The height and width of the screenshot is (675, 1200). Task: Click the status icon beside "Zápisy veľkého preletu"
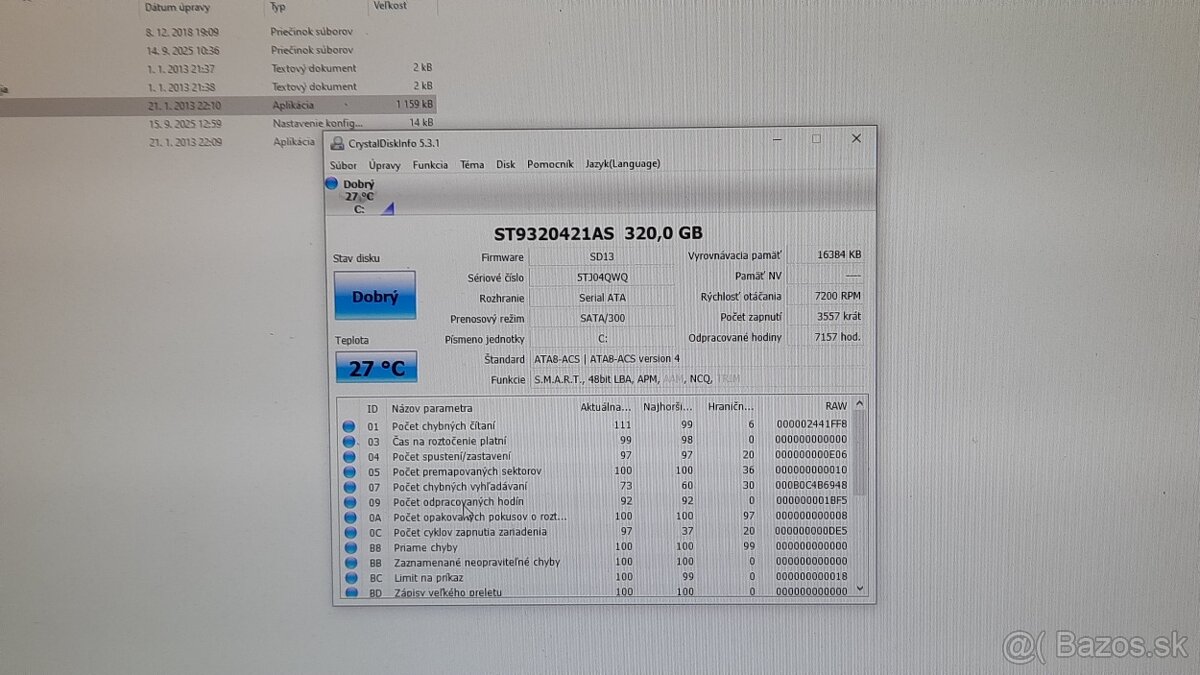click(350, 591)
